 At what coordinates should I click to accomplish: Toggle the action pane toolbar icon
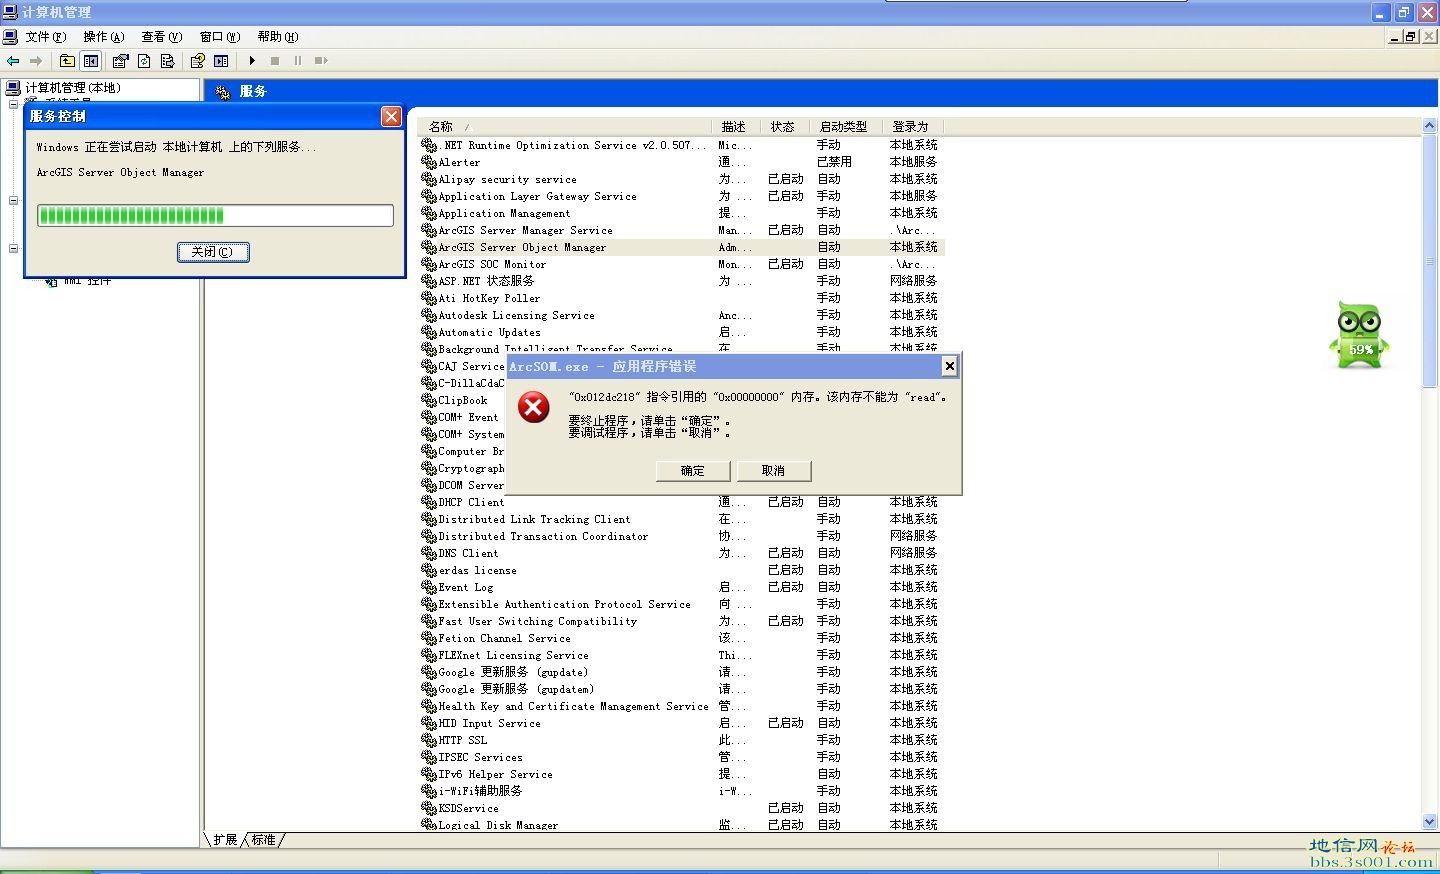tap(221, 61)
